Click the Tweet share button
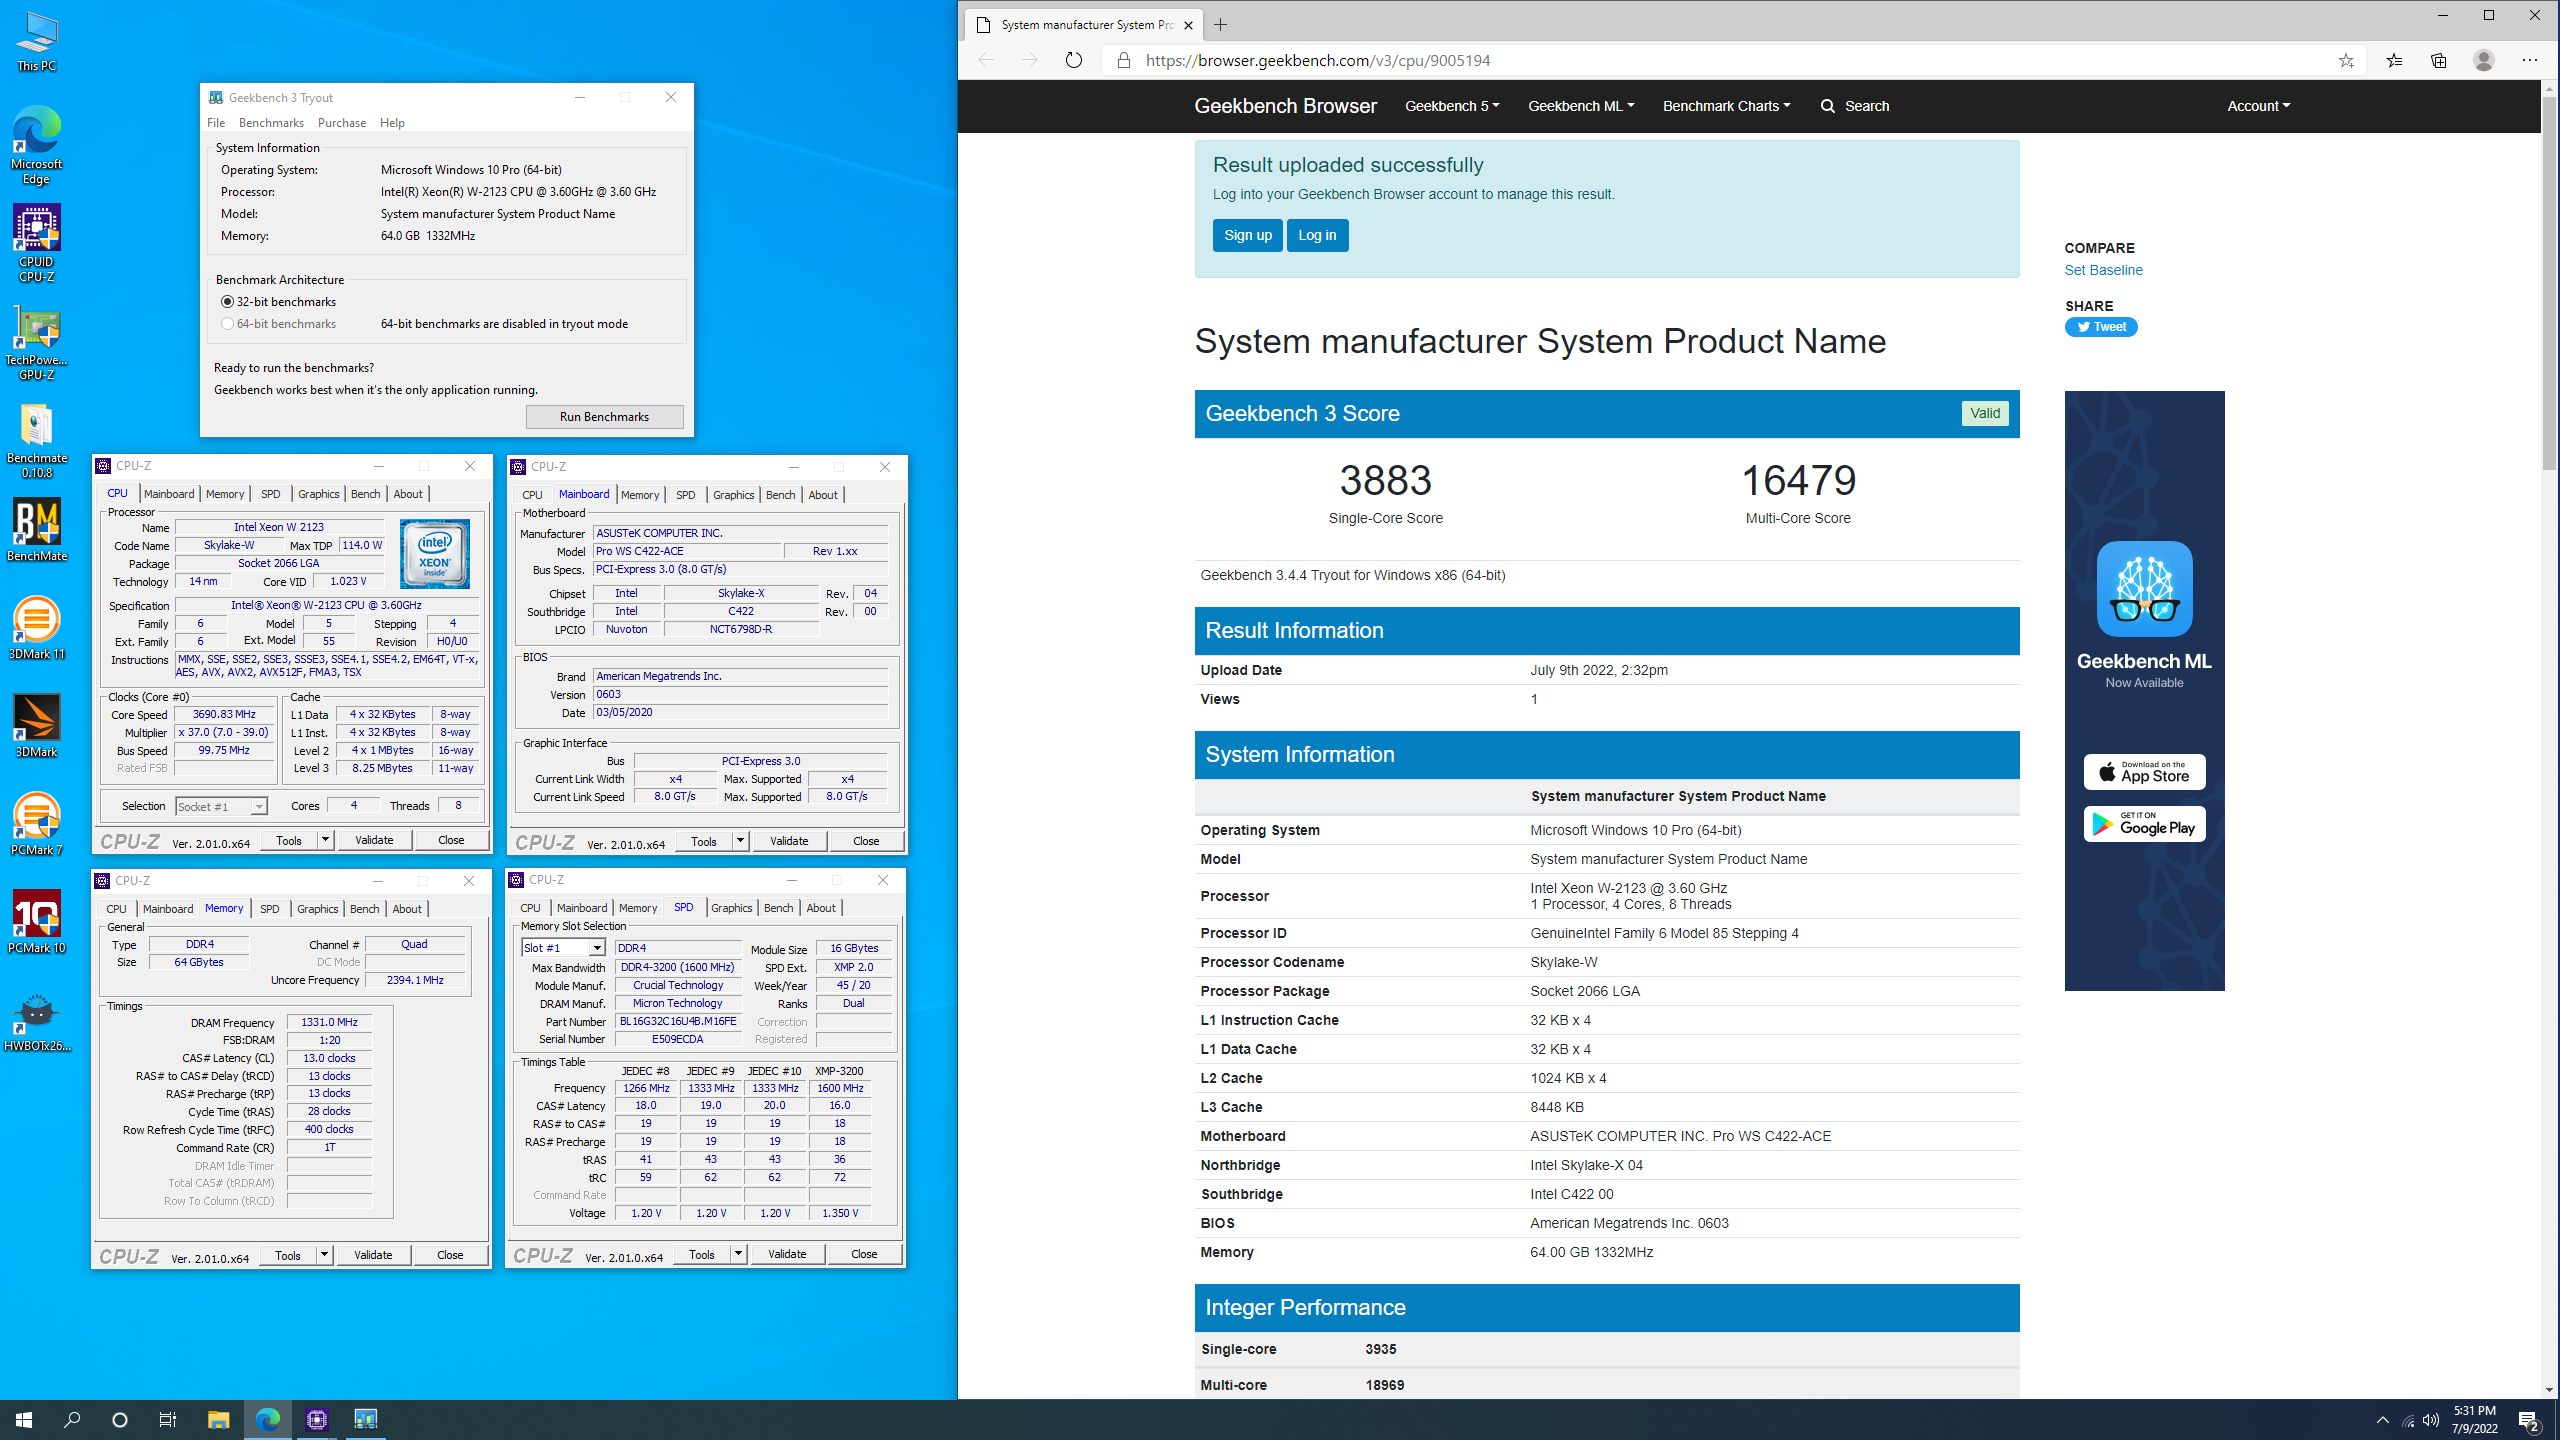The height and width of the screenshot is (1440, 2560). (x=2101, y=327)
